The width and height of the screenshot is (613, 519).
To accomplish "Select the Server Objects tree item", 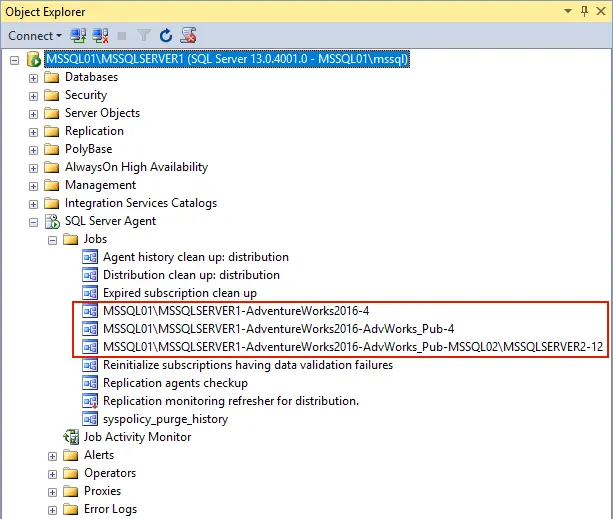I will (102, 113).
